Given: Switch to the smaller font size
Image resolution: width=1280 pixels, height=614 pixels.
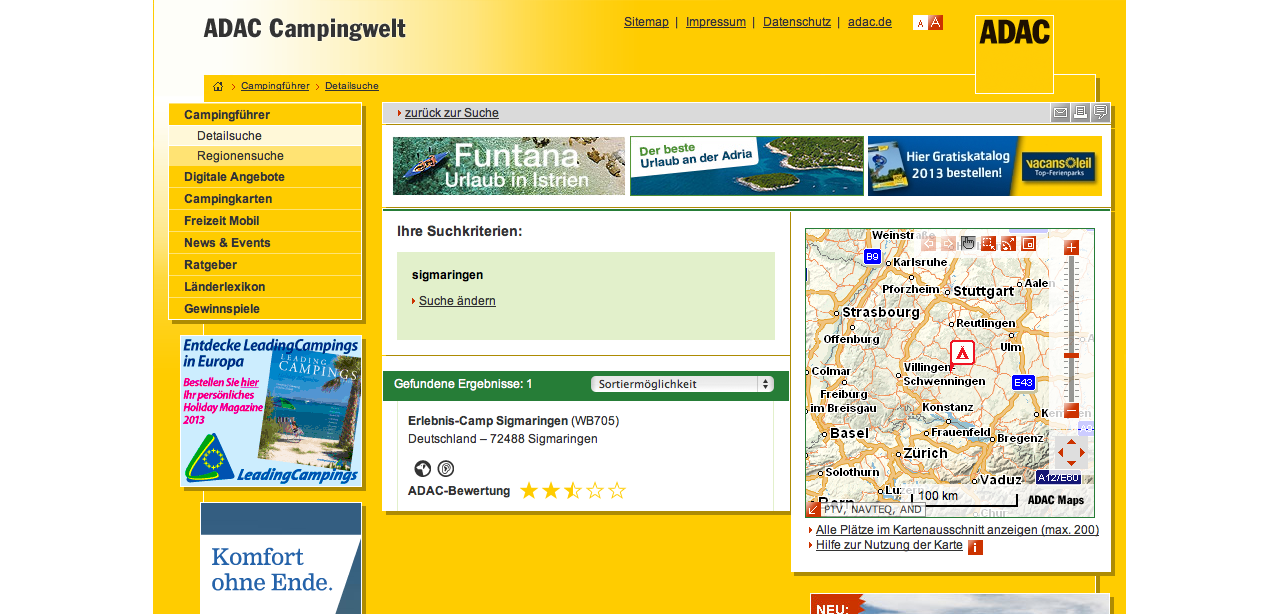Looking at the screenshot, I should pos(920,23).
